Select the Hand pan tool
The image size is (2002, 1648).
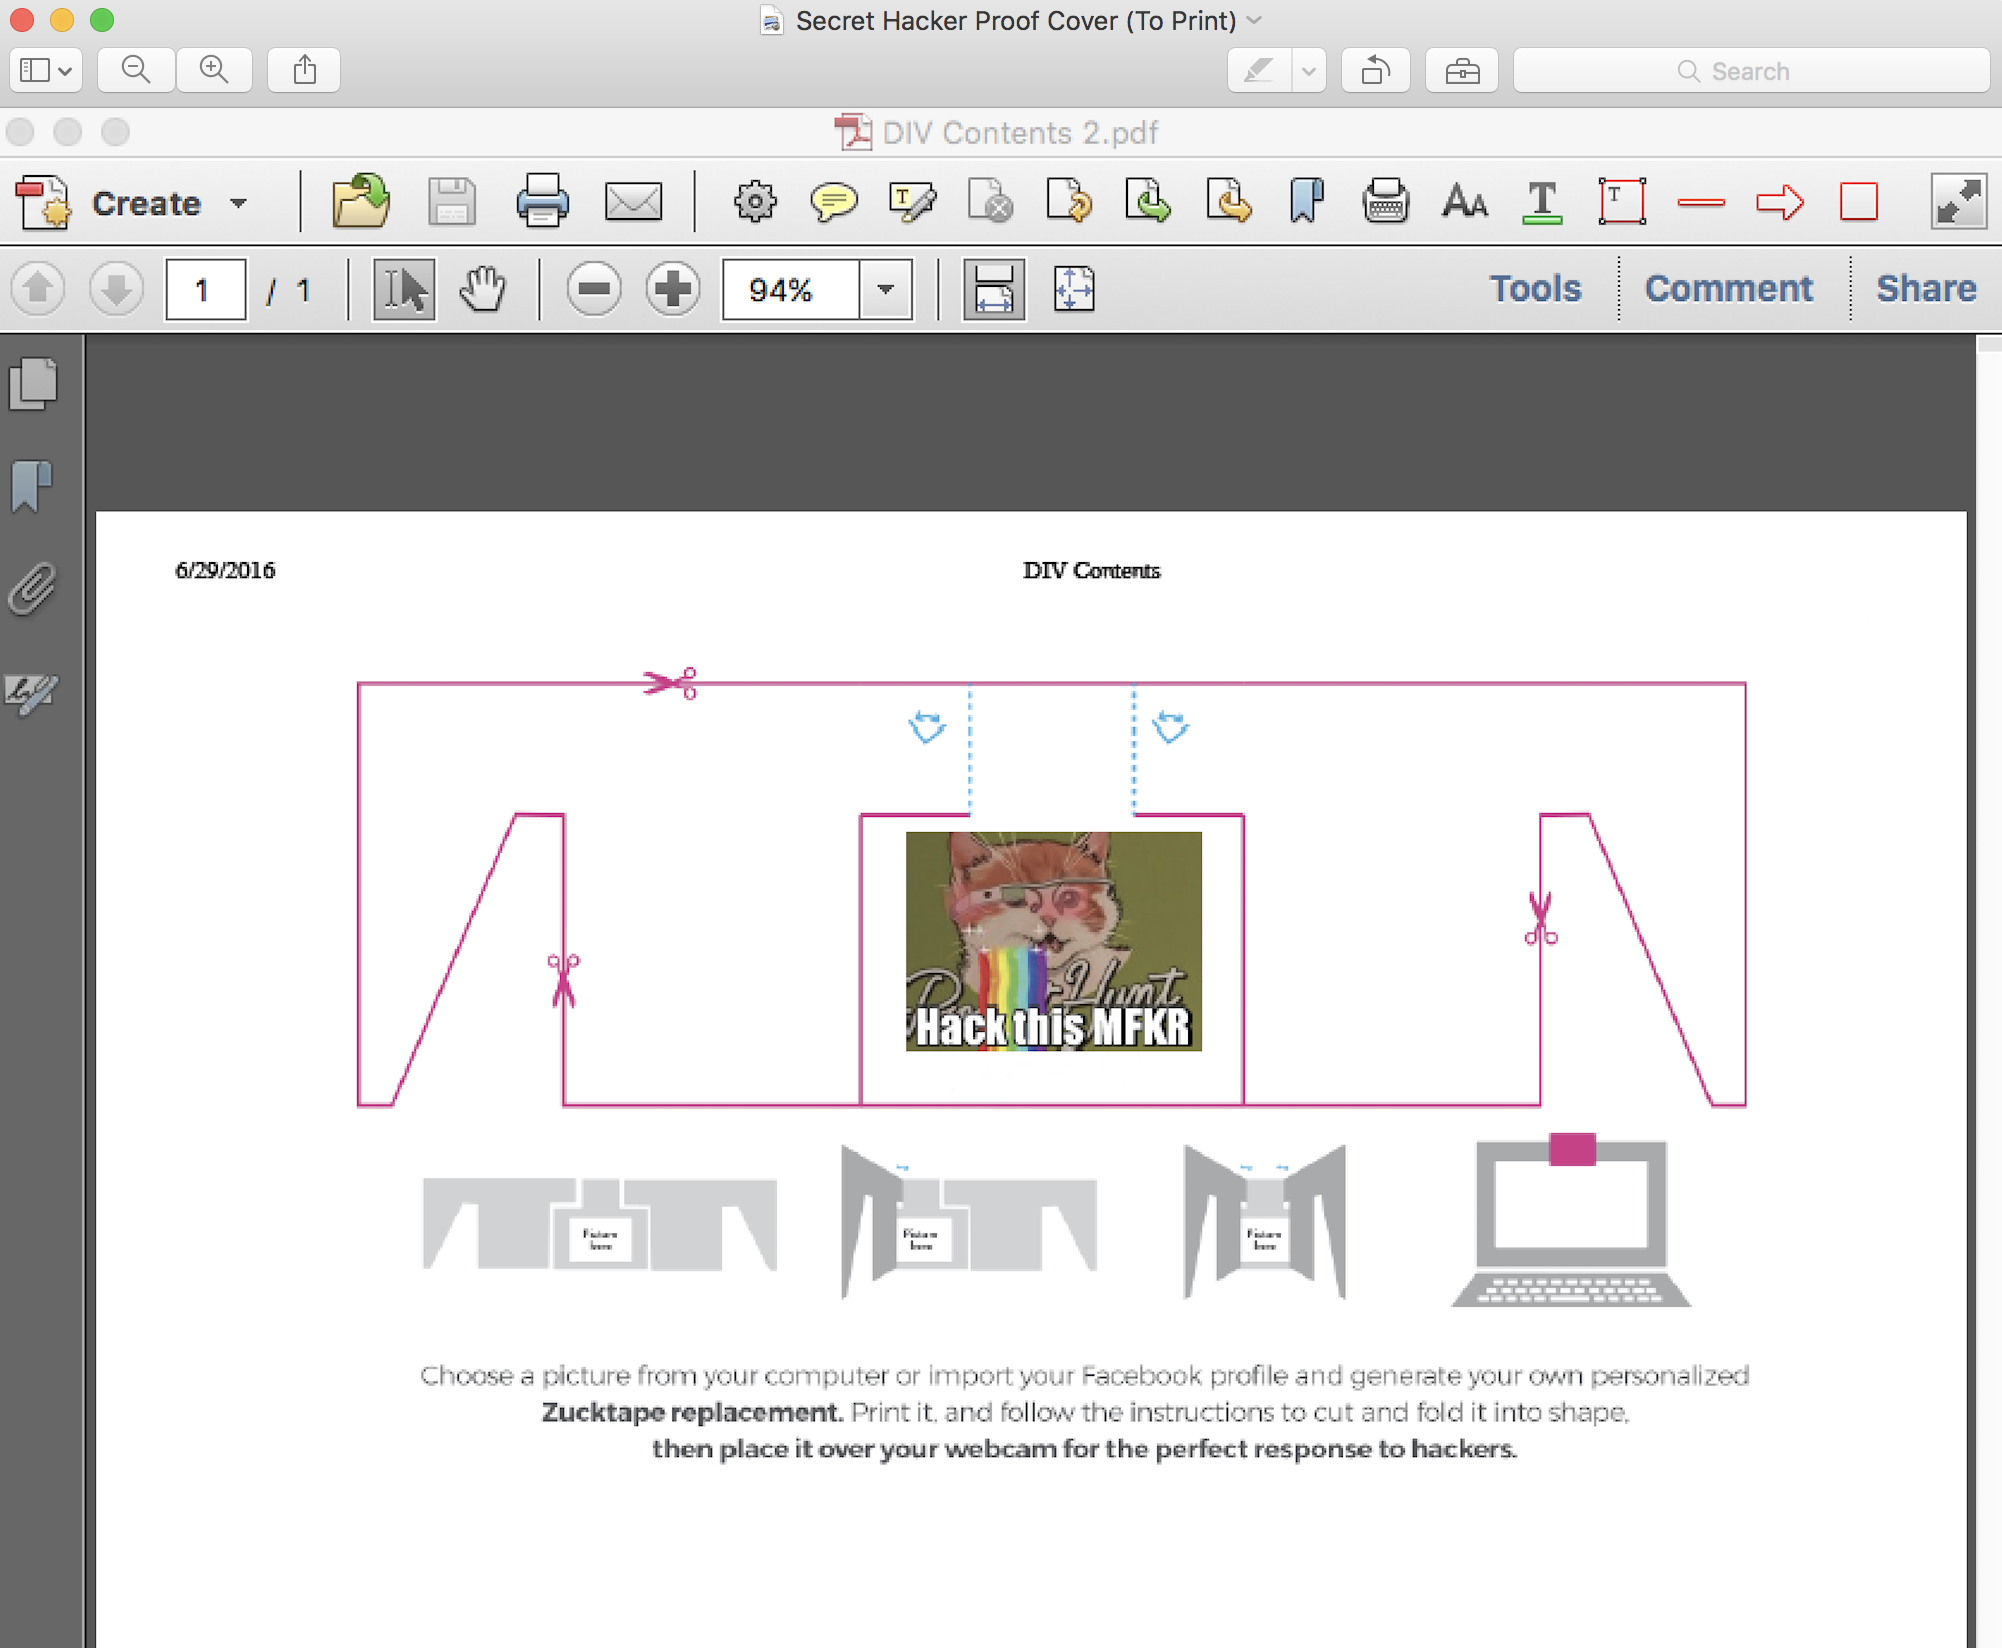483,290
